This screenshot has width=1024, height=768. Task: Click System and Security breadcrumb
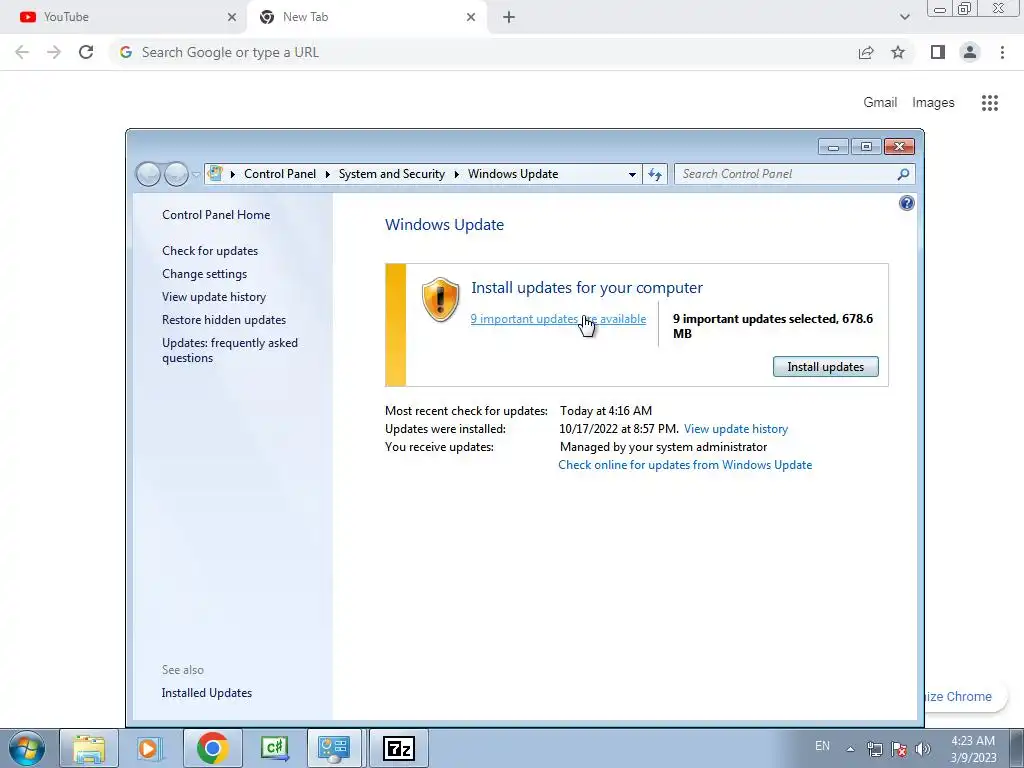pyautogui.click(x=392, y=174)
